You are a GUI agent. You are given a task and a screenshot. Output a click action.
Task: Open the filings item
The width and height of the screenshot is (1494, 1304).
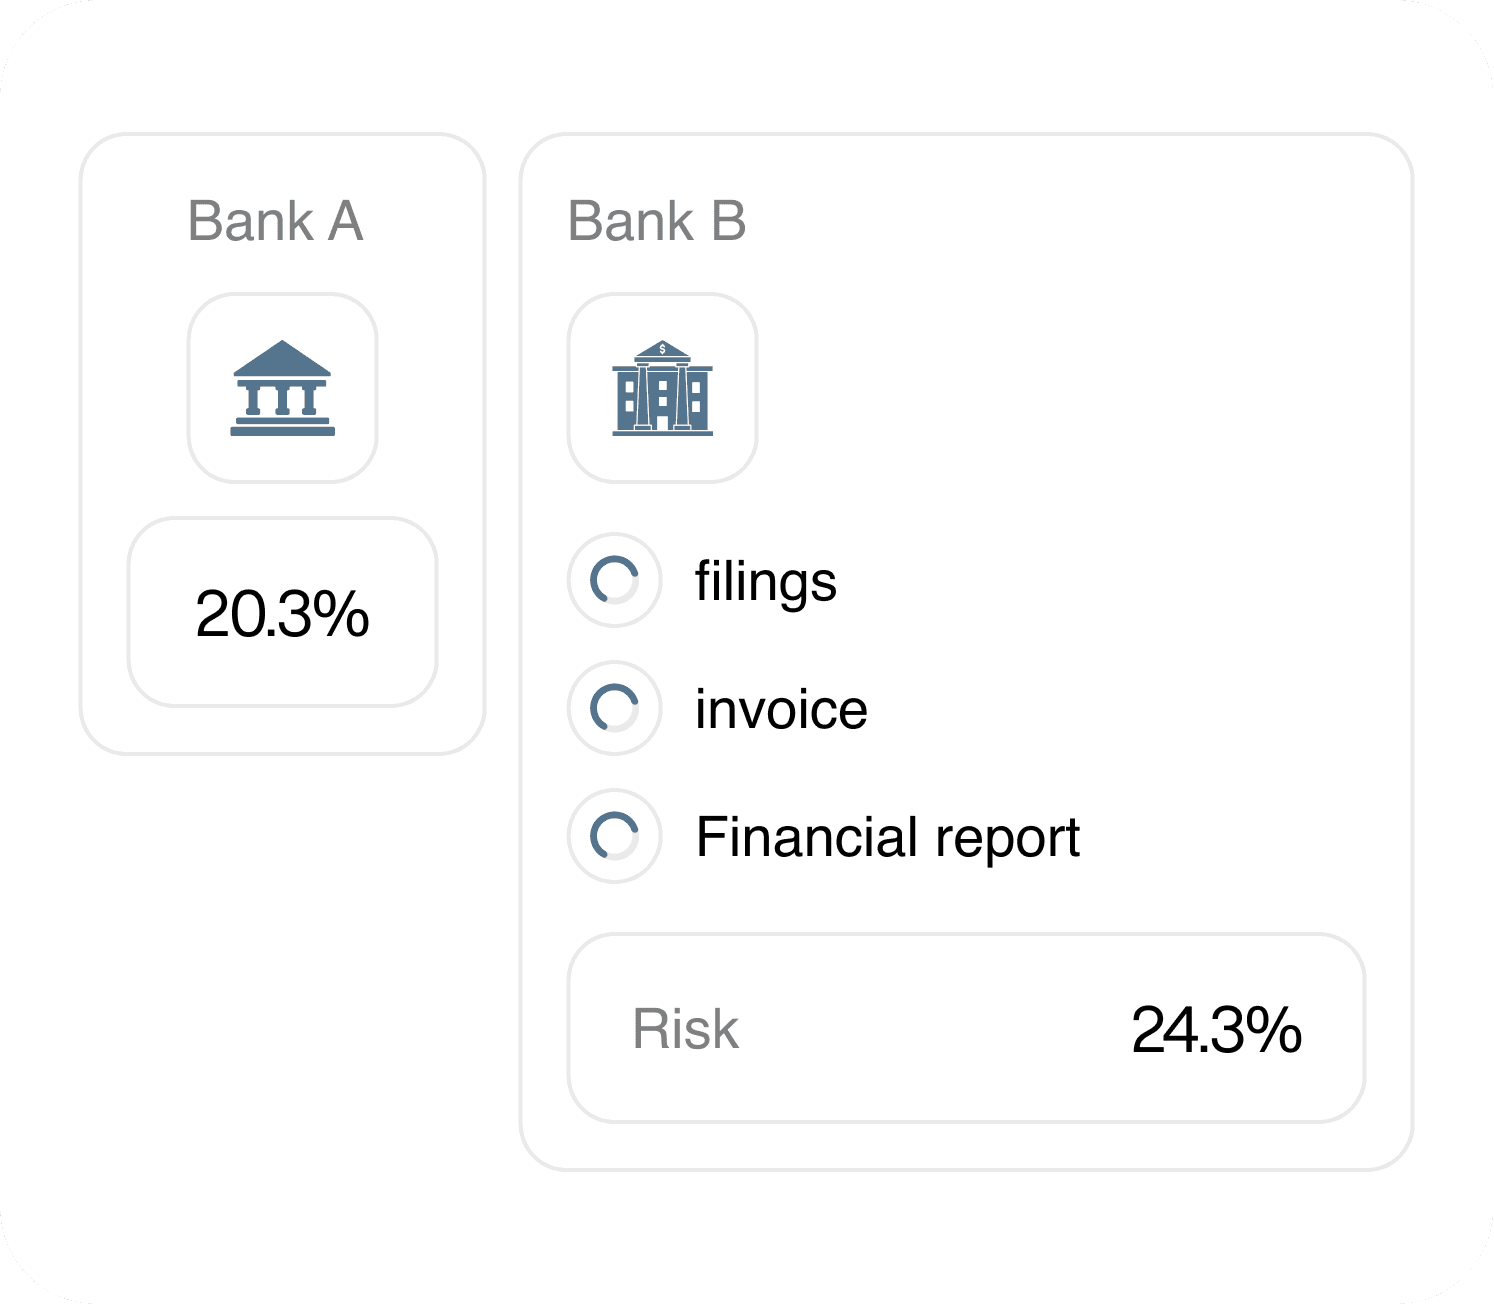pos(766,583)
